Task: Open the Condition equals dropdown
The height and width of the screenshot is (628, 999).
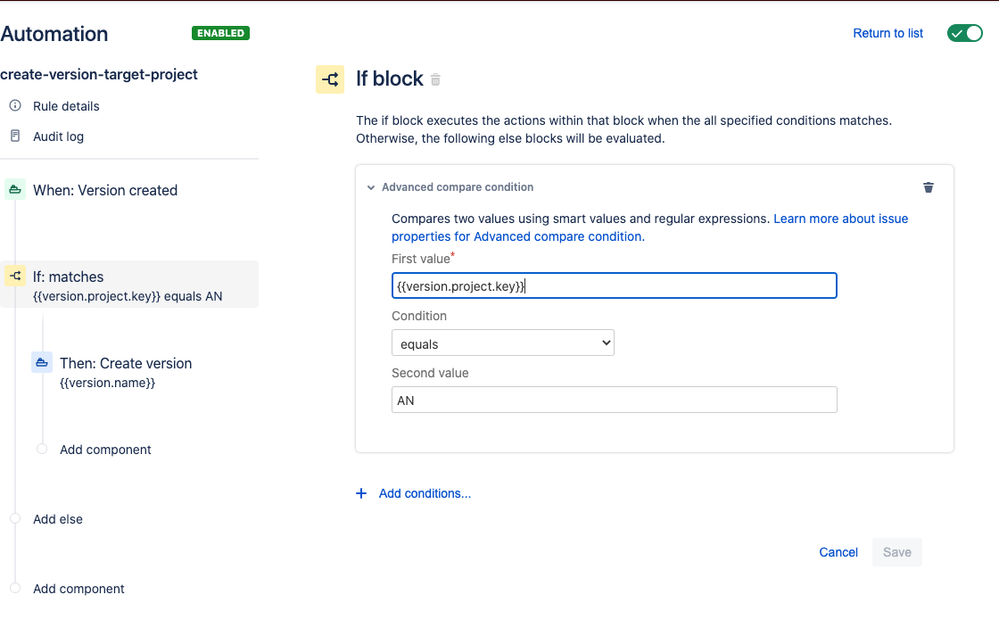Action: [x=503, y=343]
